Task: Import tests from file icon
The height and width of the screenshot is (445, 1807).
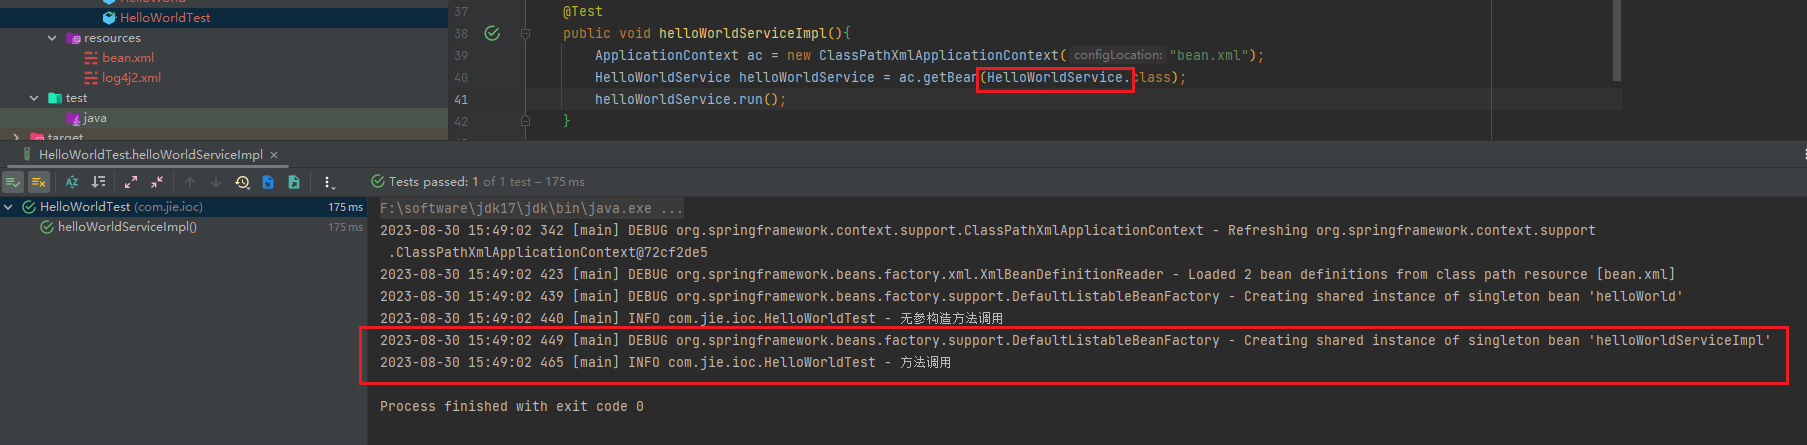Action: point(268,182)
